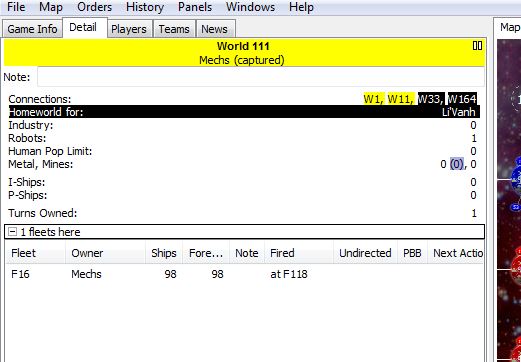Switch to the Teams tab

pyautogui.click(x=174, y=29)
